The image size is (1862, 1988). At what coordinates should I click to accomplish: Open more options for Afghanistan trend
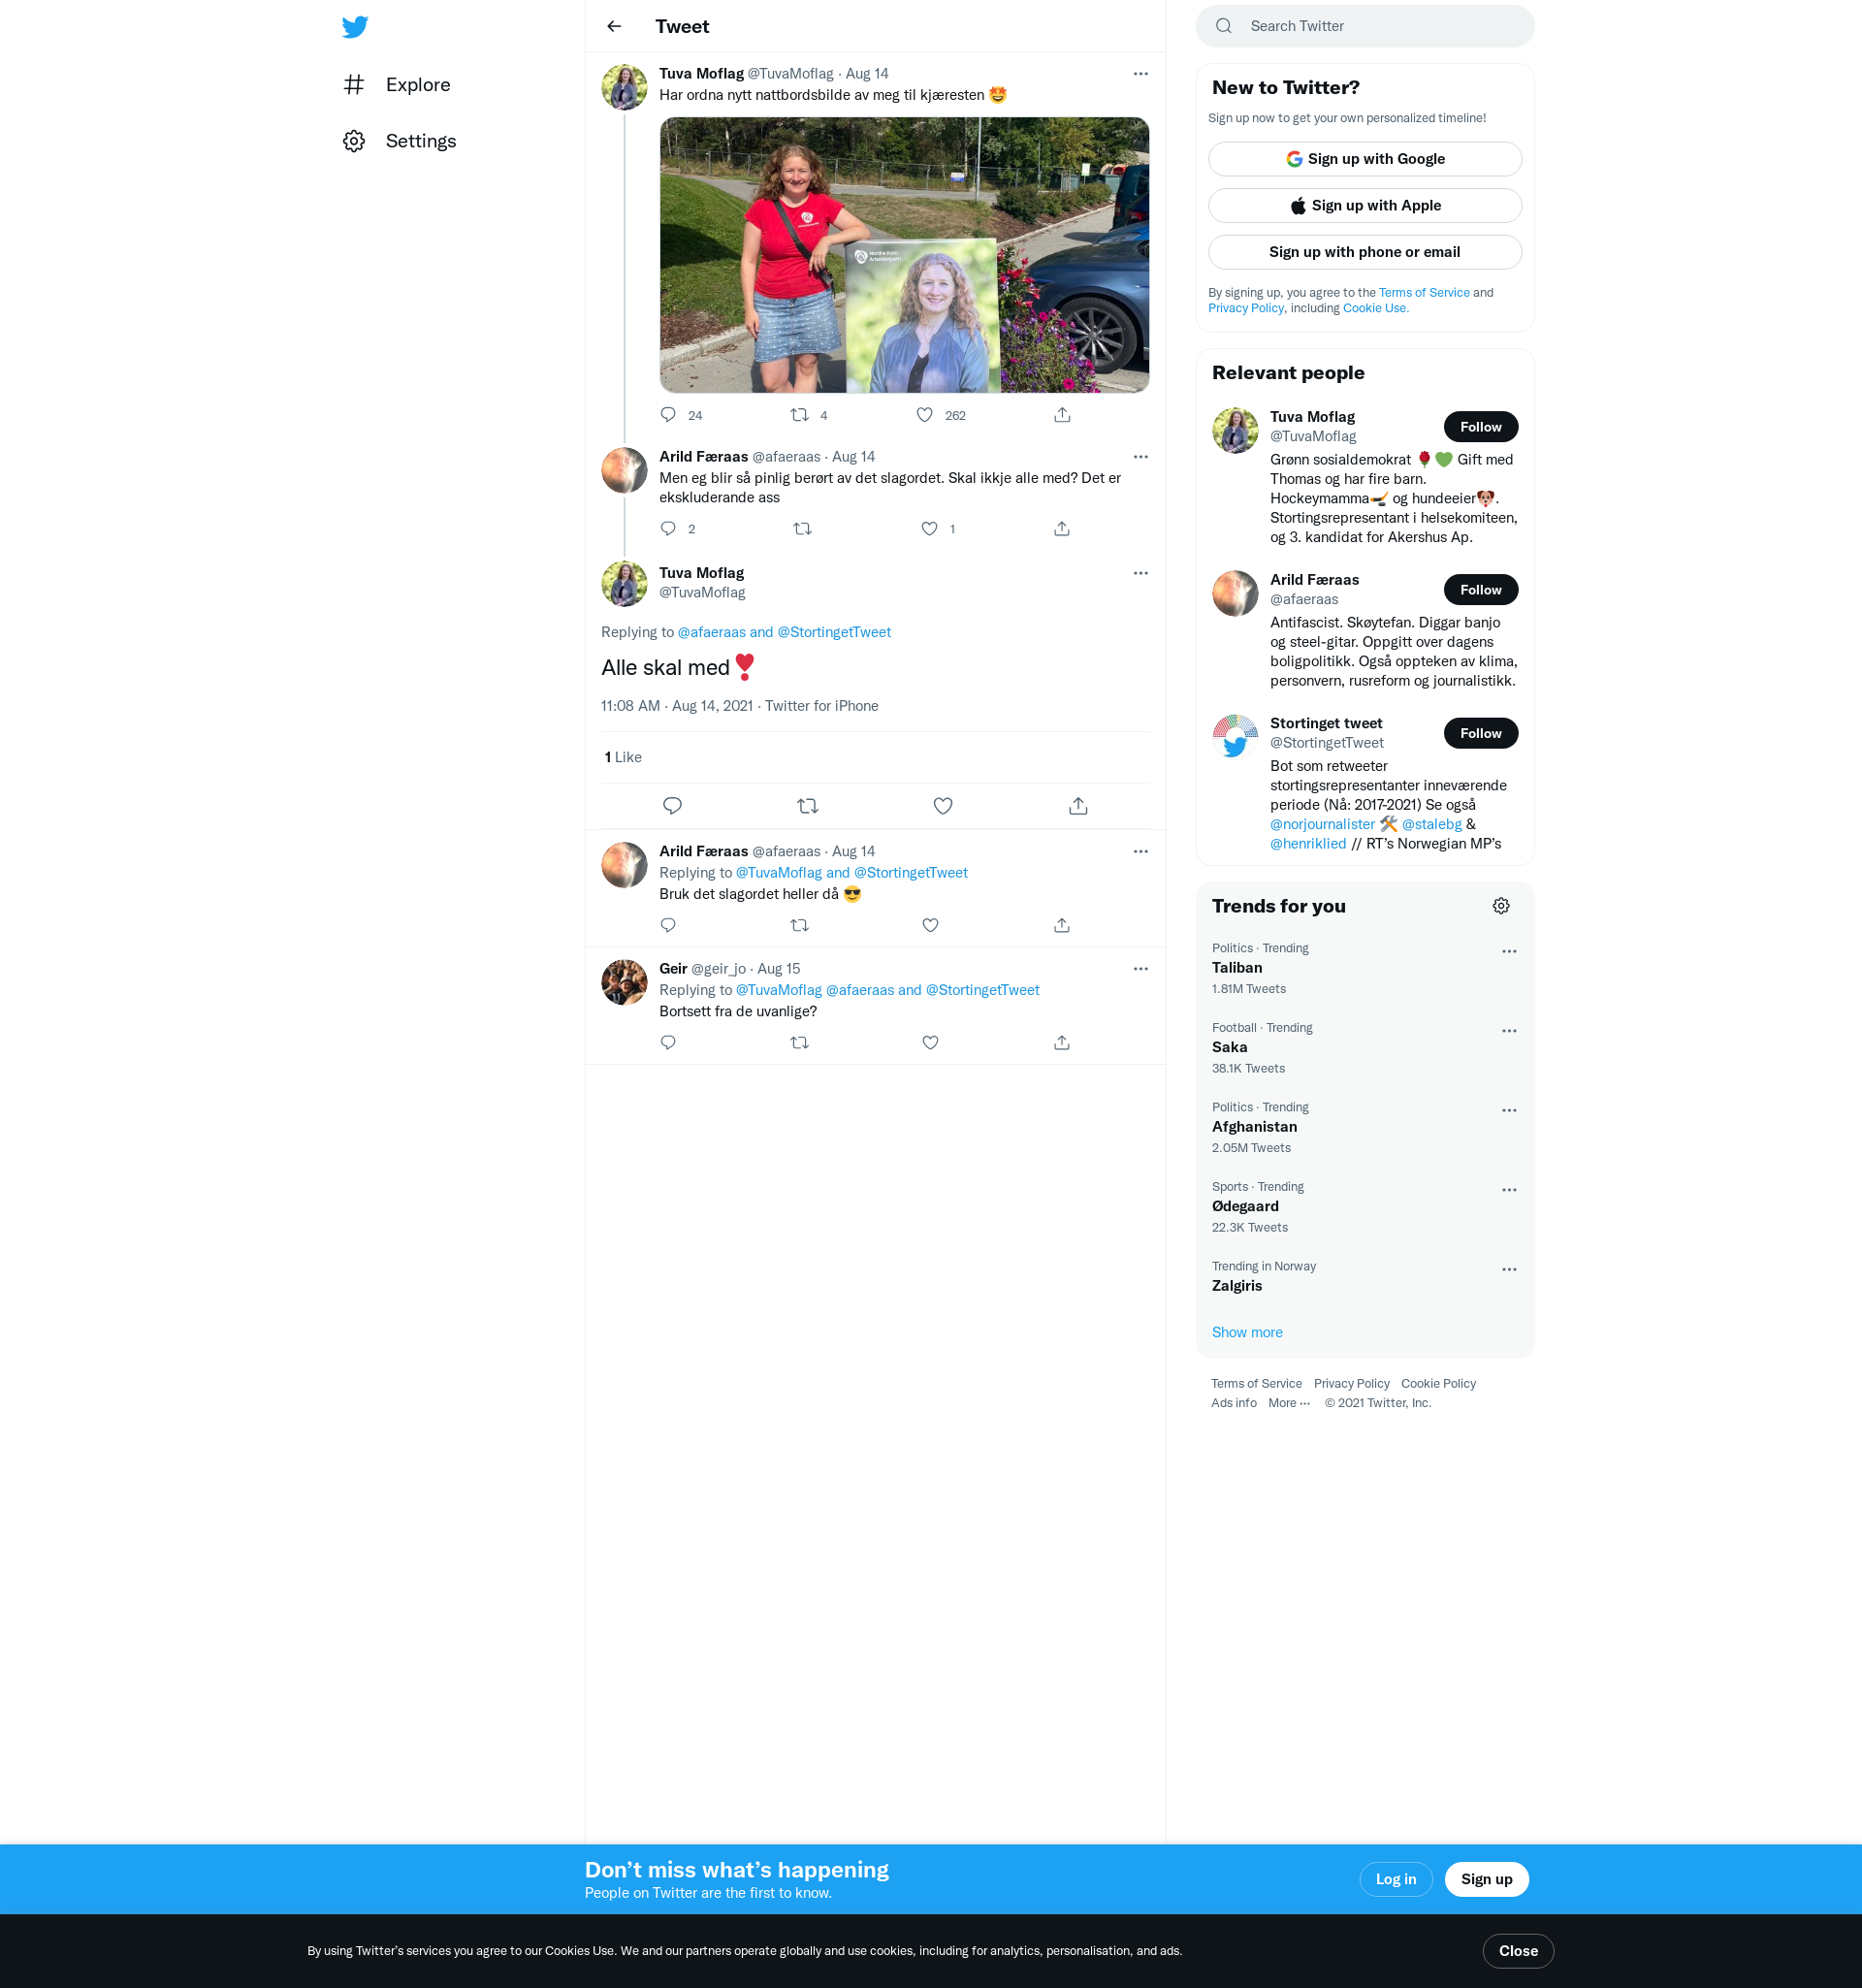[1508, 1111]
